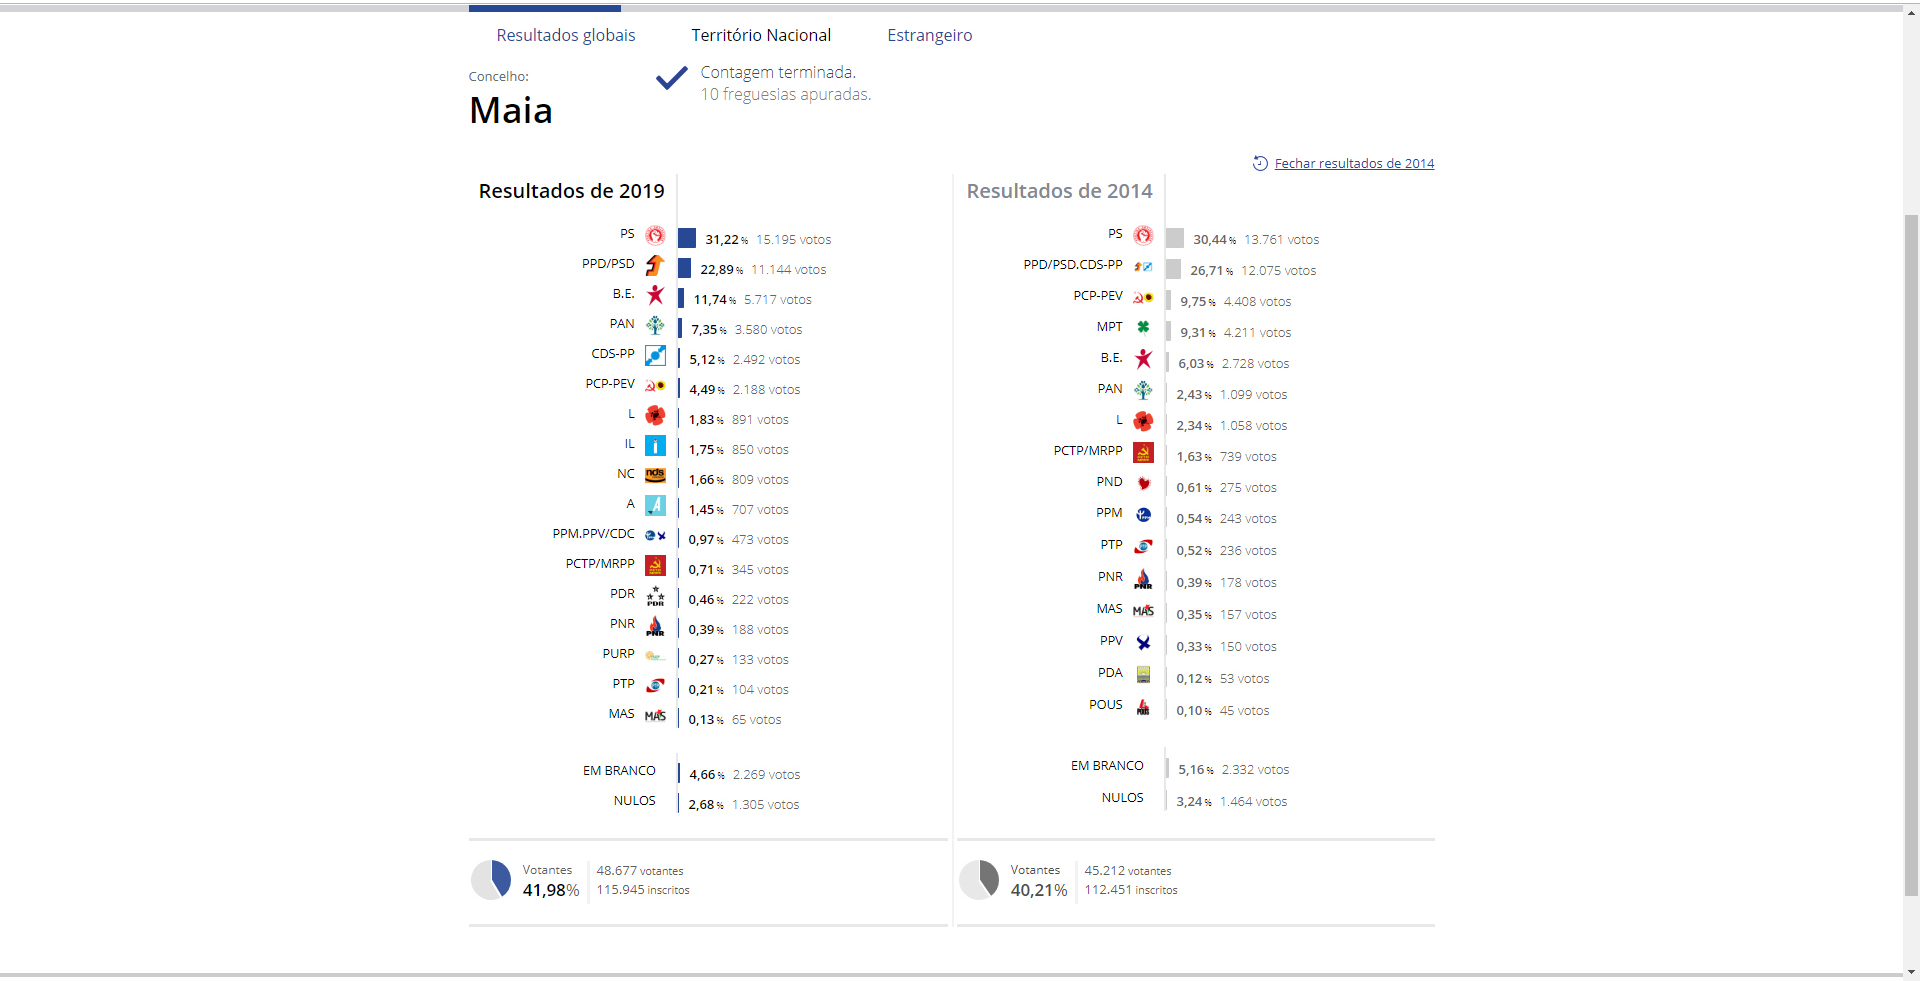Click the page vertical scrollbar

point(1911,555)
